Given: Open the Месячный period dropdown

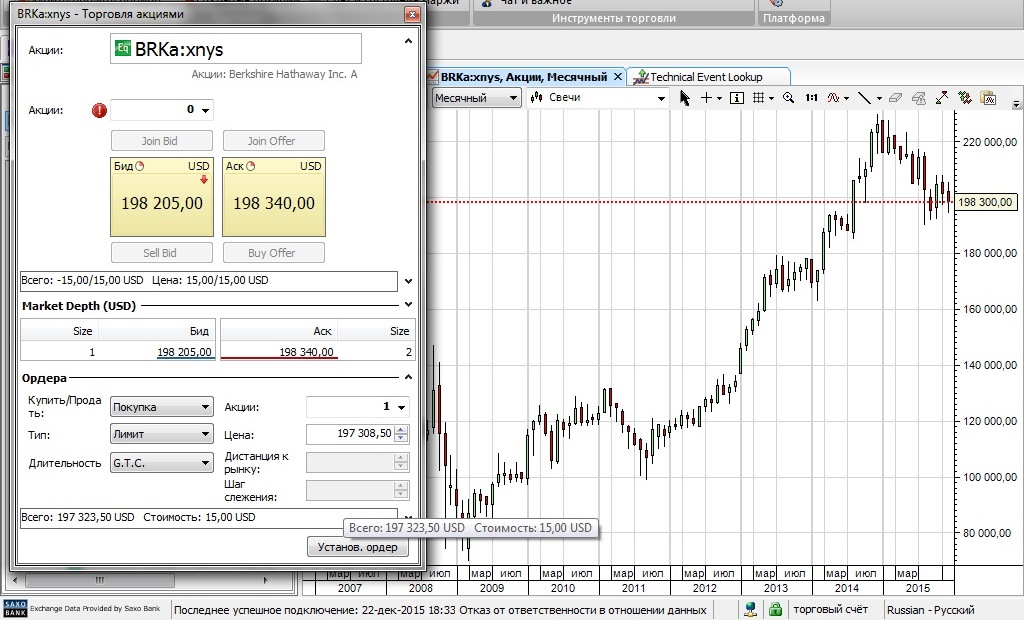Looking at the screenshot, I should click(476, 98).
